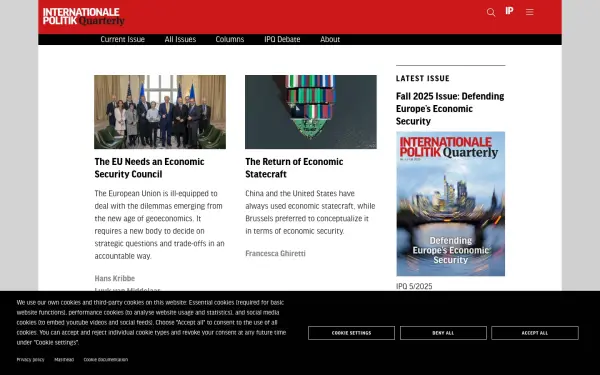Screen dimensions: 600x375
Task: Click the EU leaders group photo thumbnail
Action: point(160,112)
